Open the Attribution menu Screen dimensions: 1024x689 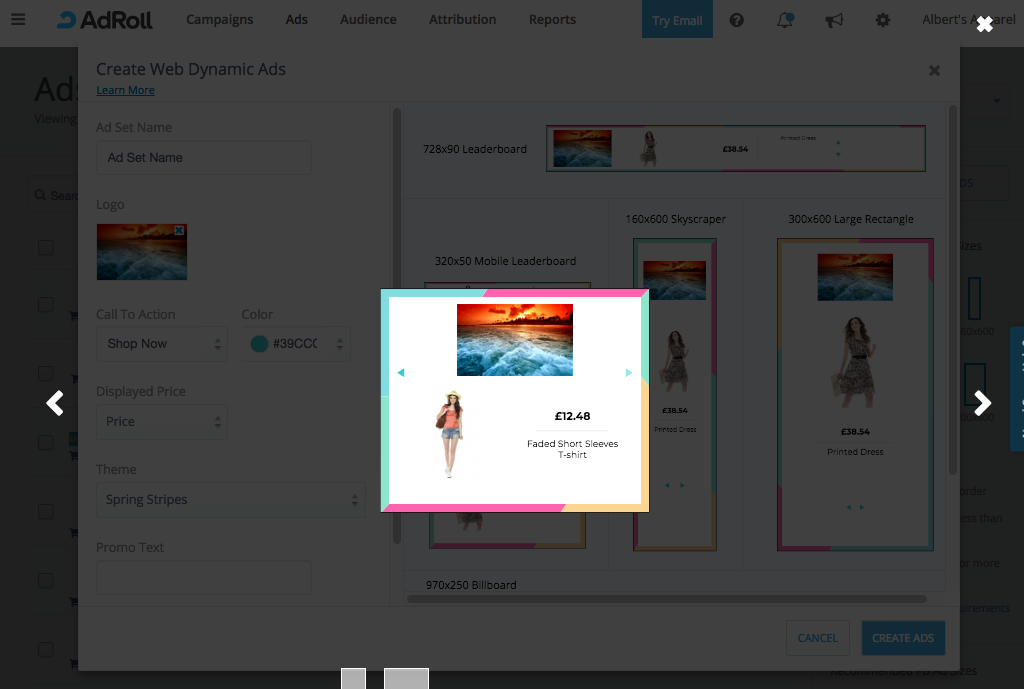point(462,20)
